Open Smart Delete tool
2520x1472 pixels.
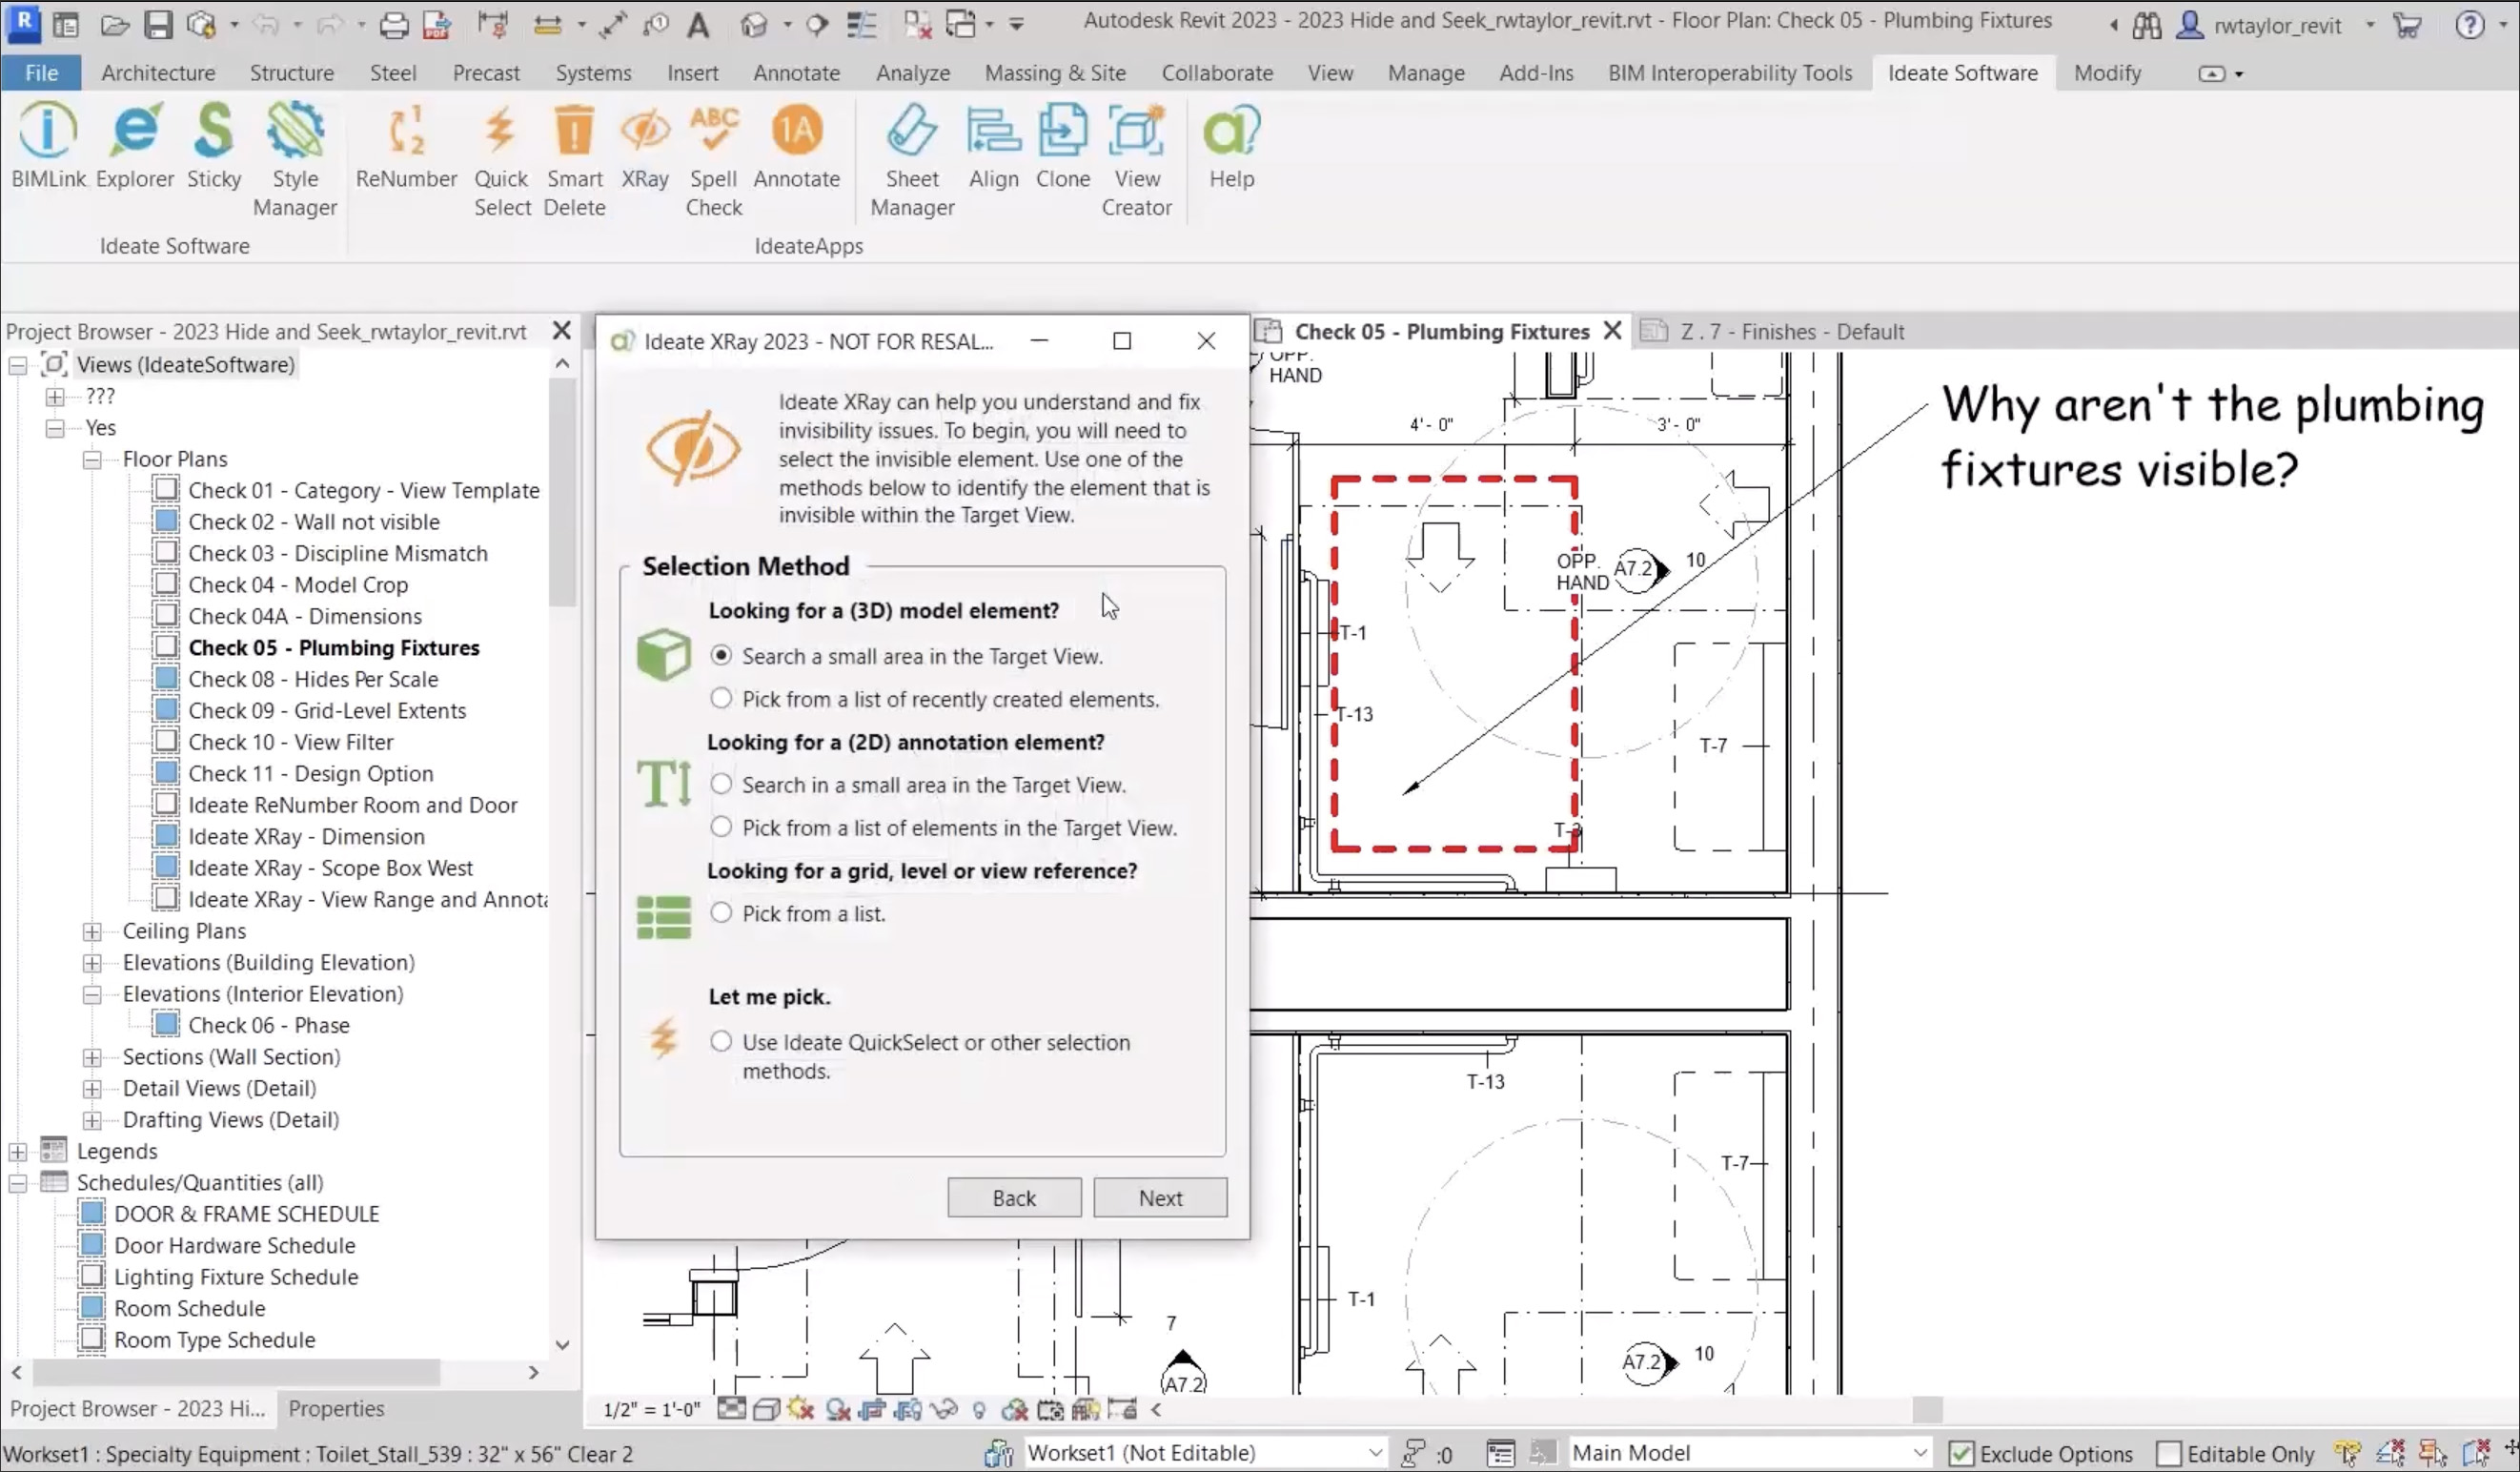[x=575, y=160]
